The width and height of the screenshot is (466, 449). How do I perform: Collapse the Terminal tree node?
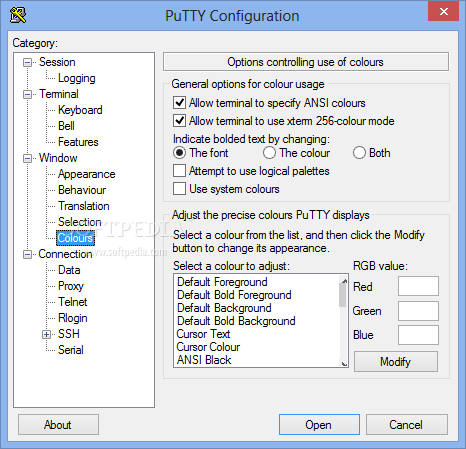point(27,94)
